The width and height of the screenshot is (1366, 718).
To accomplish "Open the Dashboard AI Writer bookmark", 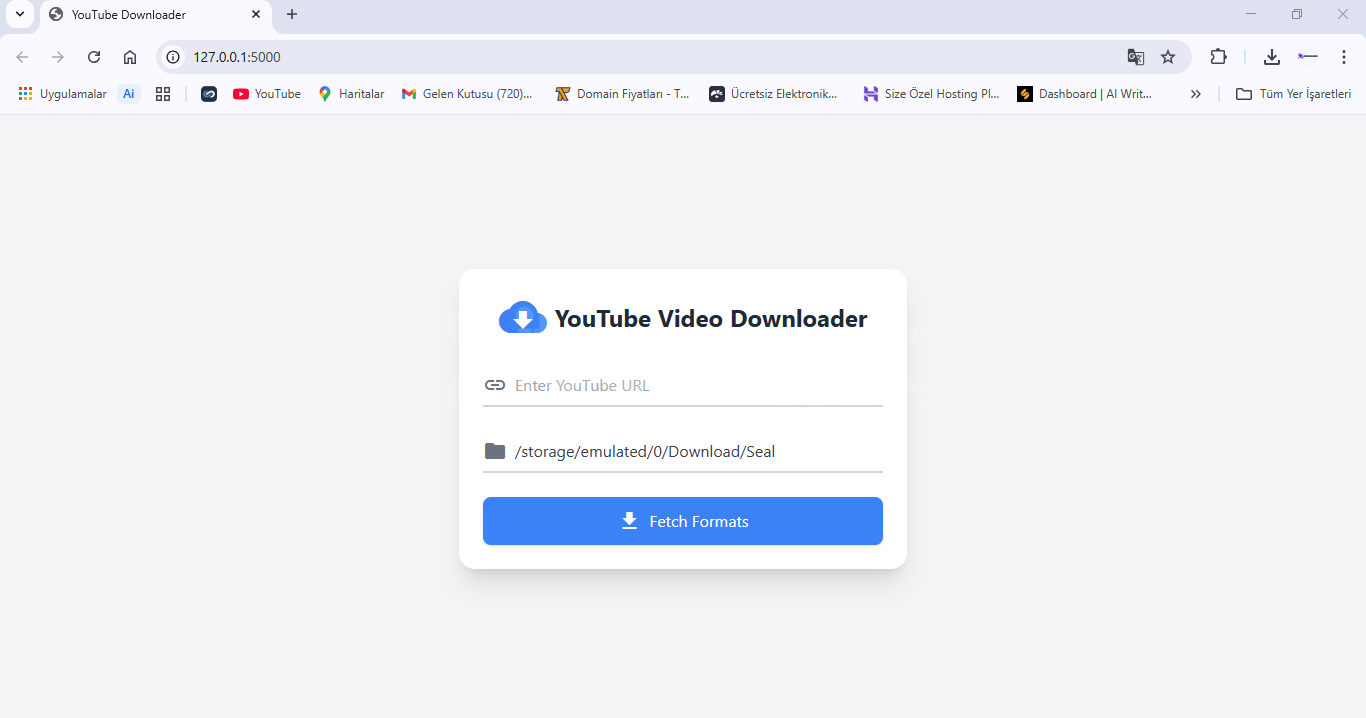I will coord(1085,94).
